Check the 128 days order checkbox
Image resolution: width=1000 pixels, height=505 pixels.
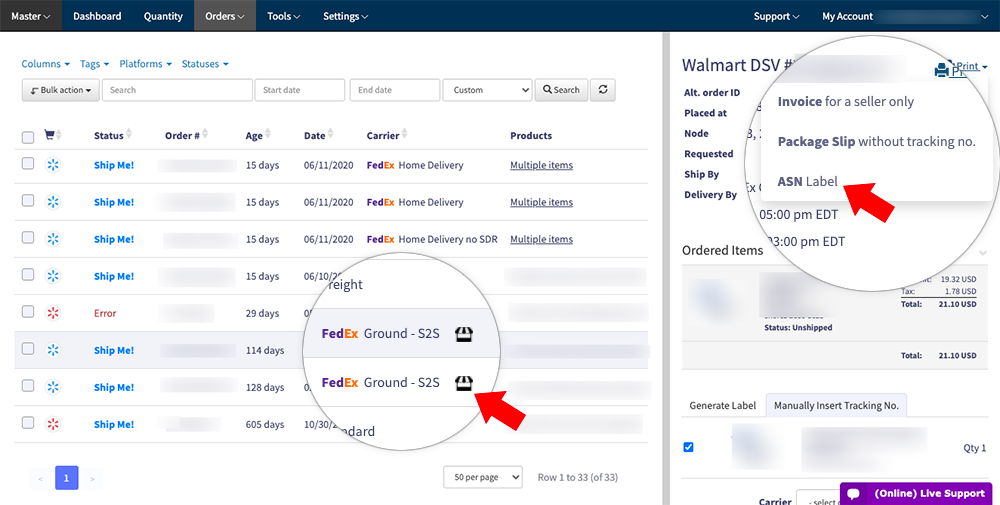coord(27,385)
